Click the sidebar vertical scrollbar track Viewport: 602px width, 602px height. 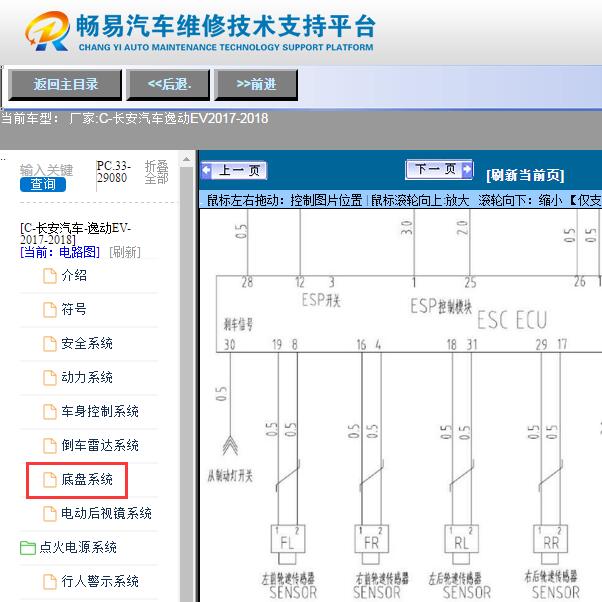pos(187,384)
